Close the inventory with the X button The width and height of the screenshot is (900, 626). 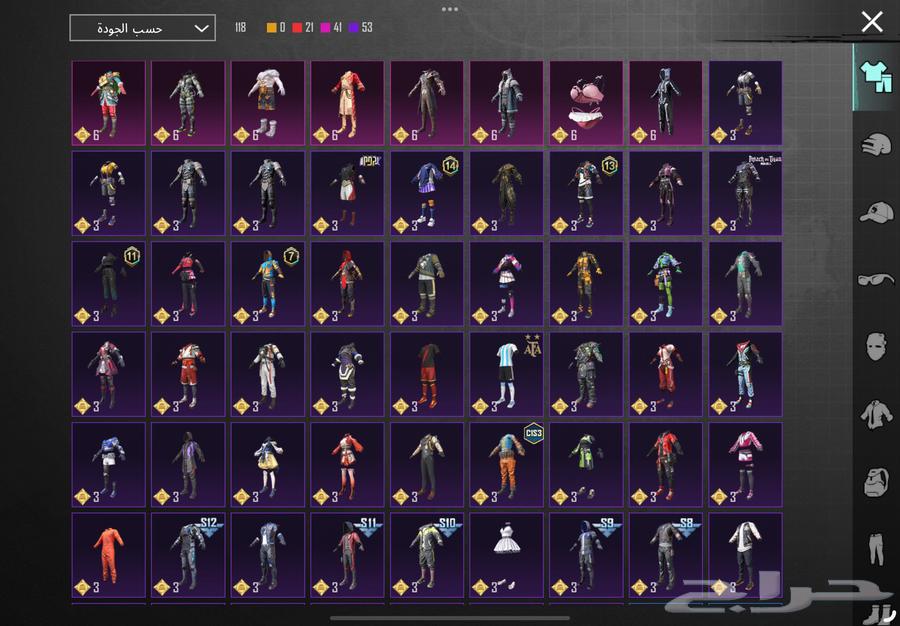tap(872, 21)
